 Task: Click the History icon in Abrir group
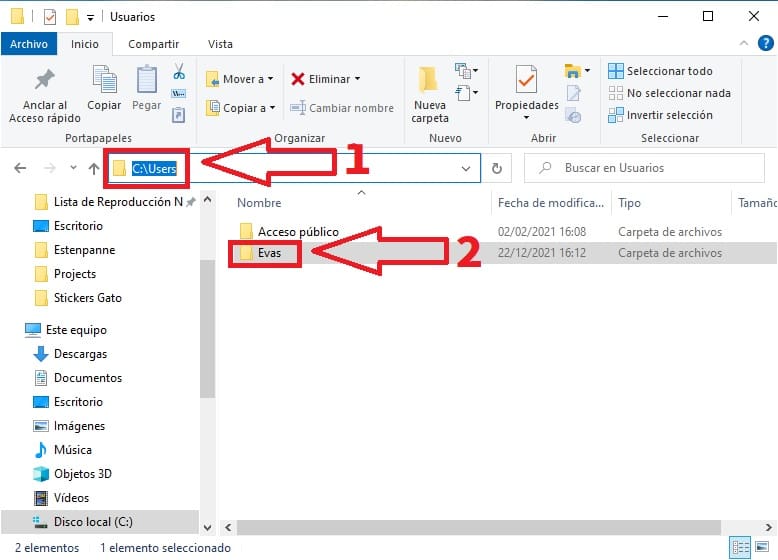[x=574, y=116]
